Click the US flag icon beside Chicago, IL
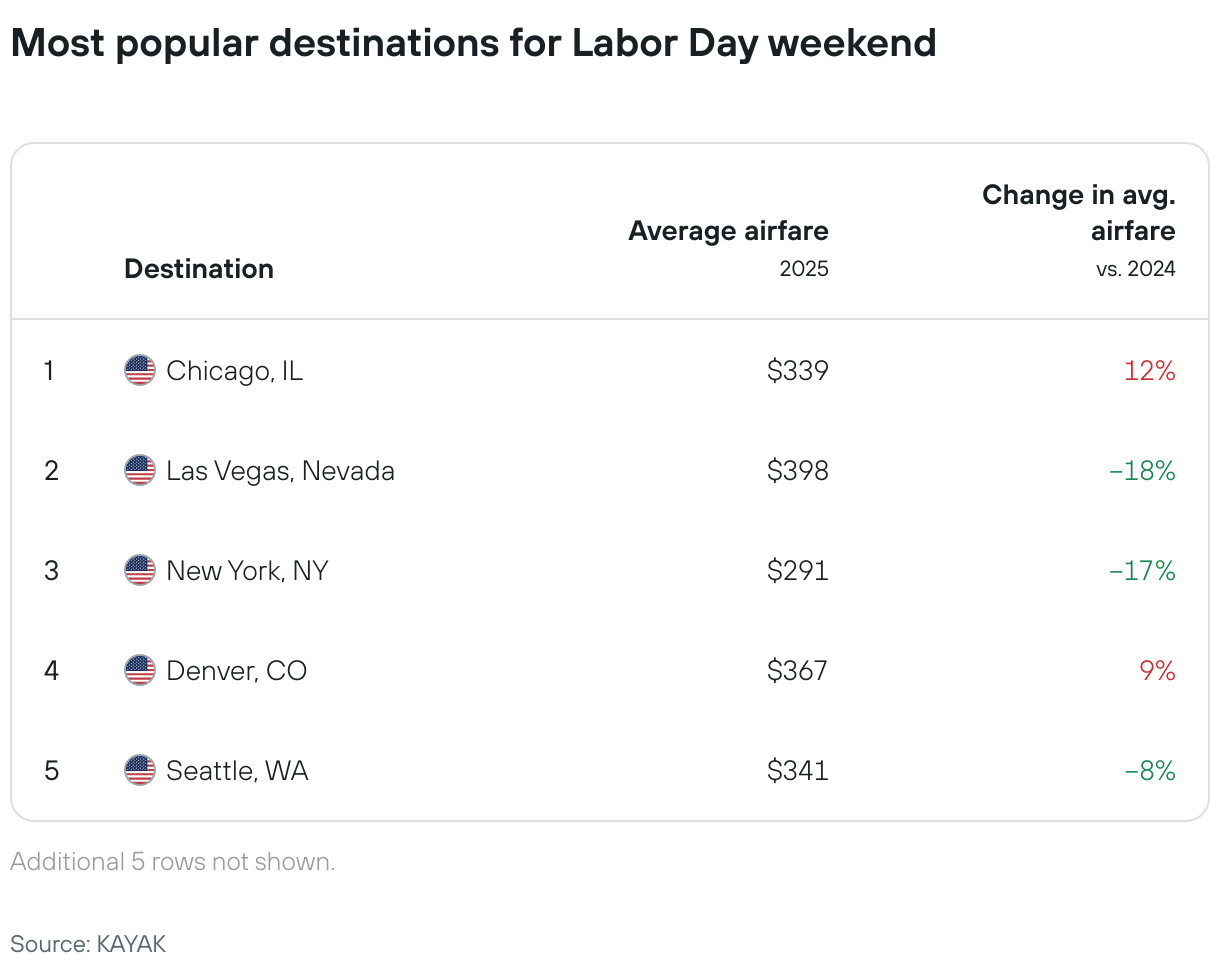Image resolution: width=1220 pixels, height=972 pixels. pyautogui.click(x=140, y=371)
